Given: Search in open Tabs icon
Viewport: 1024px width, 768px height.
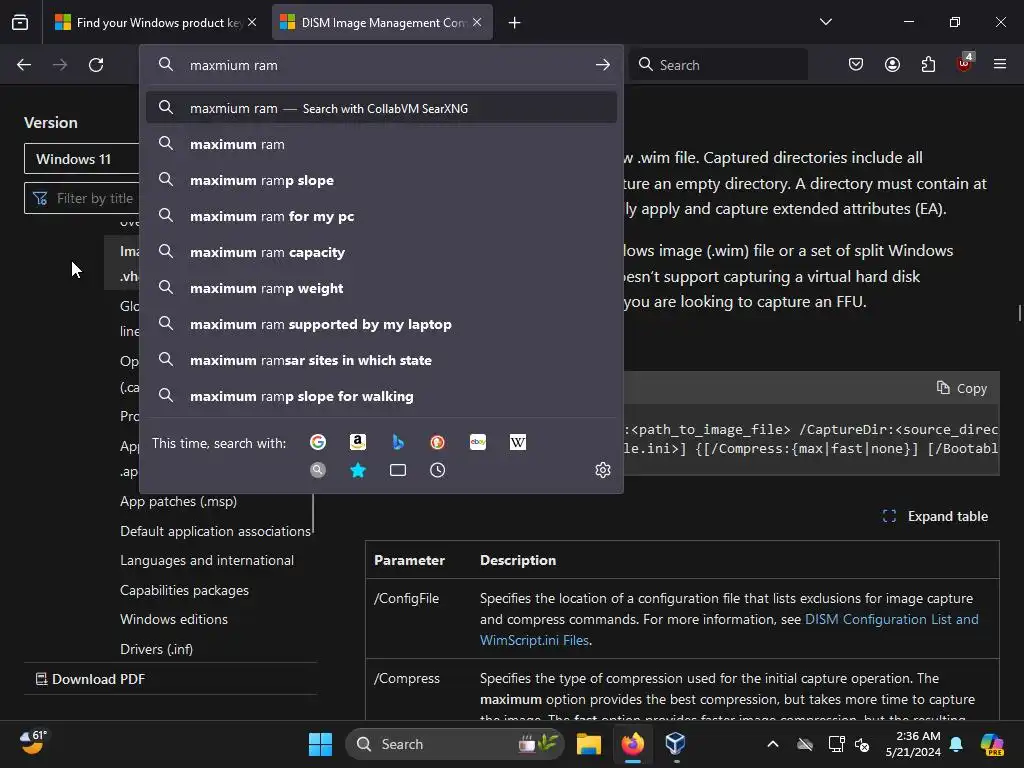Looking at the screenshot, I should pyautogui.click(x=398, y=470).
